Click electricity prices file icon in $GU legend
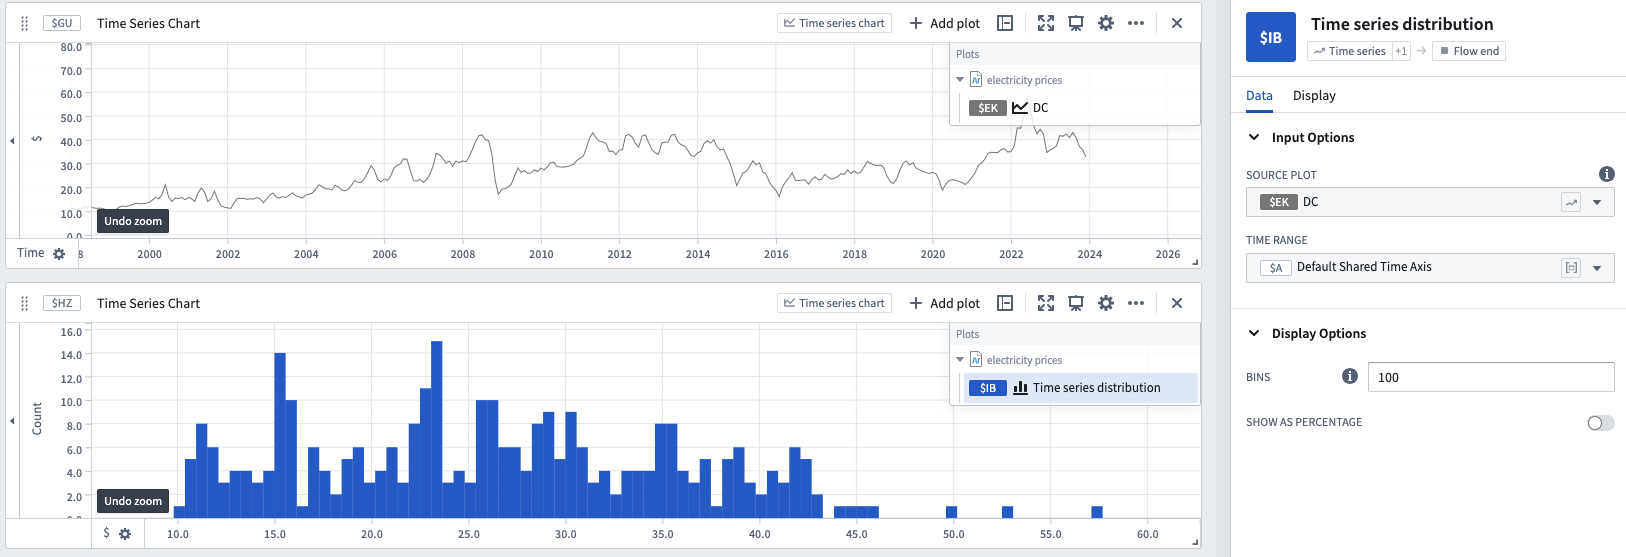This screenshot has width=1626, height=557. (x=976, y=80)
